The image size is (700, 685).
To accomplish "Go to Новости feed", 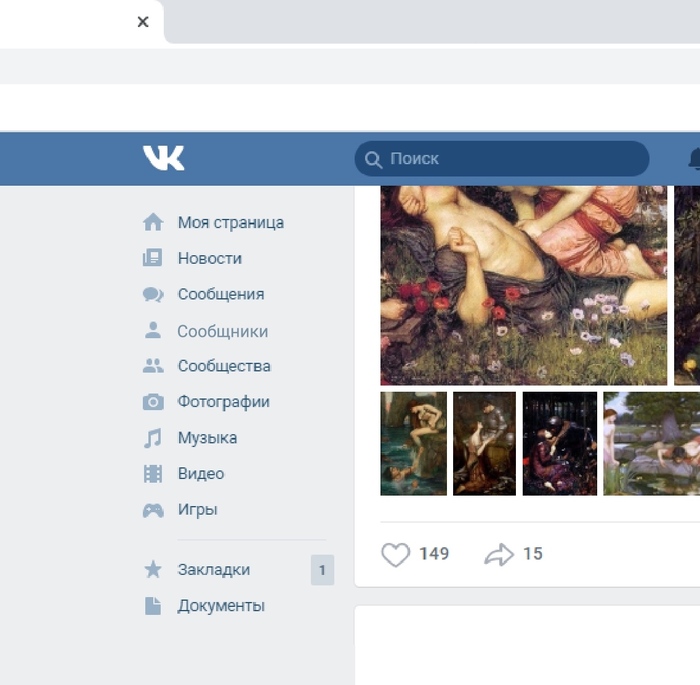I will click(210, 258).
